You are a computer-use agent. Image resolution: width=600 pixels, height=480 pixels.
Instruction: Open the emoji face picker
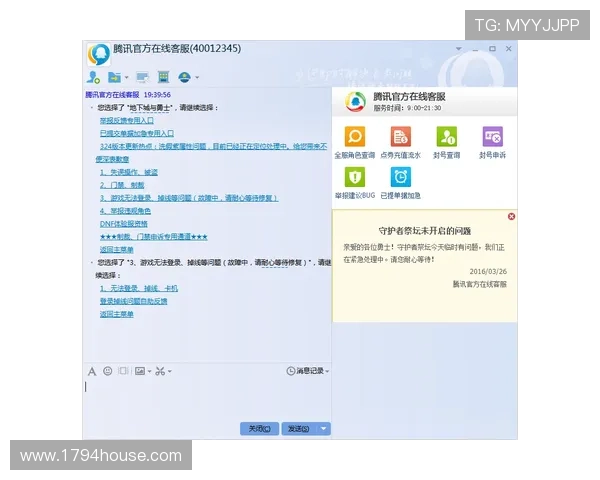click(x=108, y=371)
